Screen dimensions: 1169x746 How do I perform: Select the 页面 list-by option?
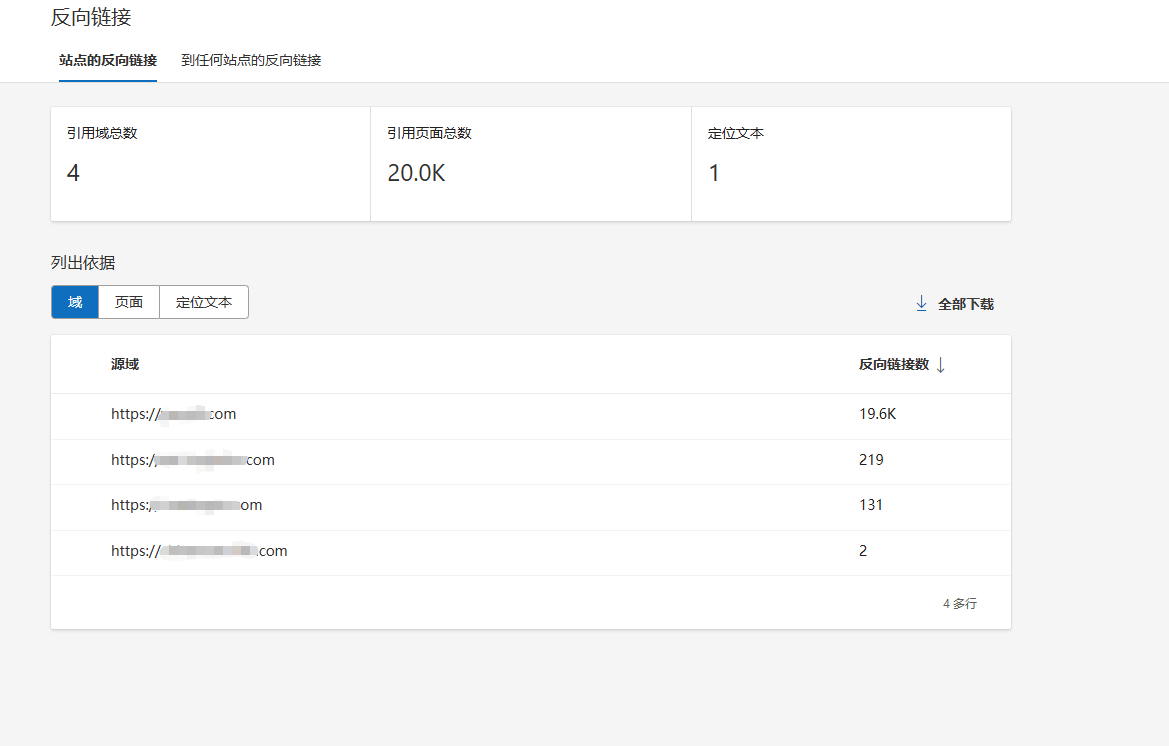tap(129, 302)
